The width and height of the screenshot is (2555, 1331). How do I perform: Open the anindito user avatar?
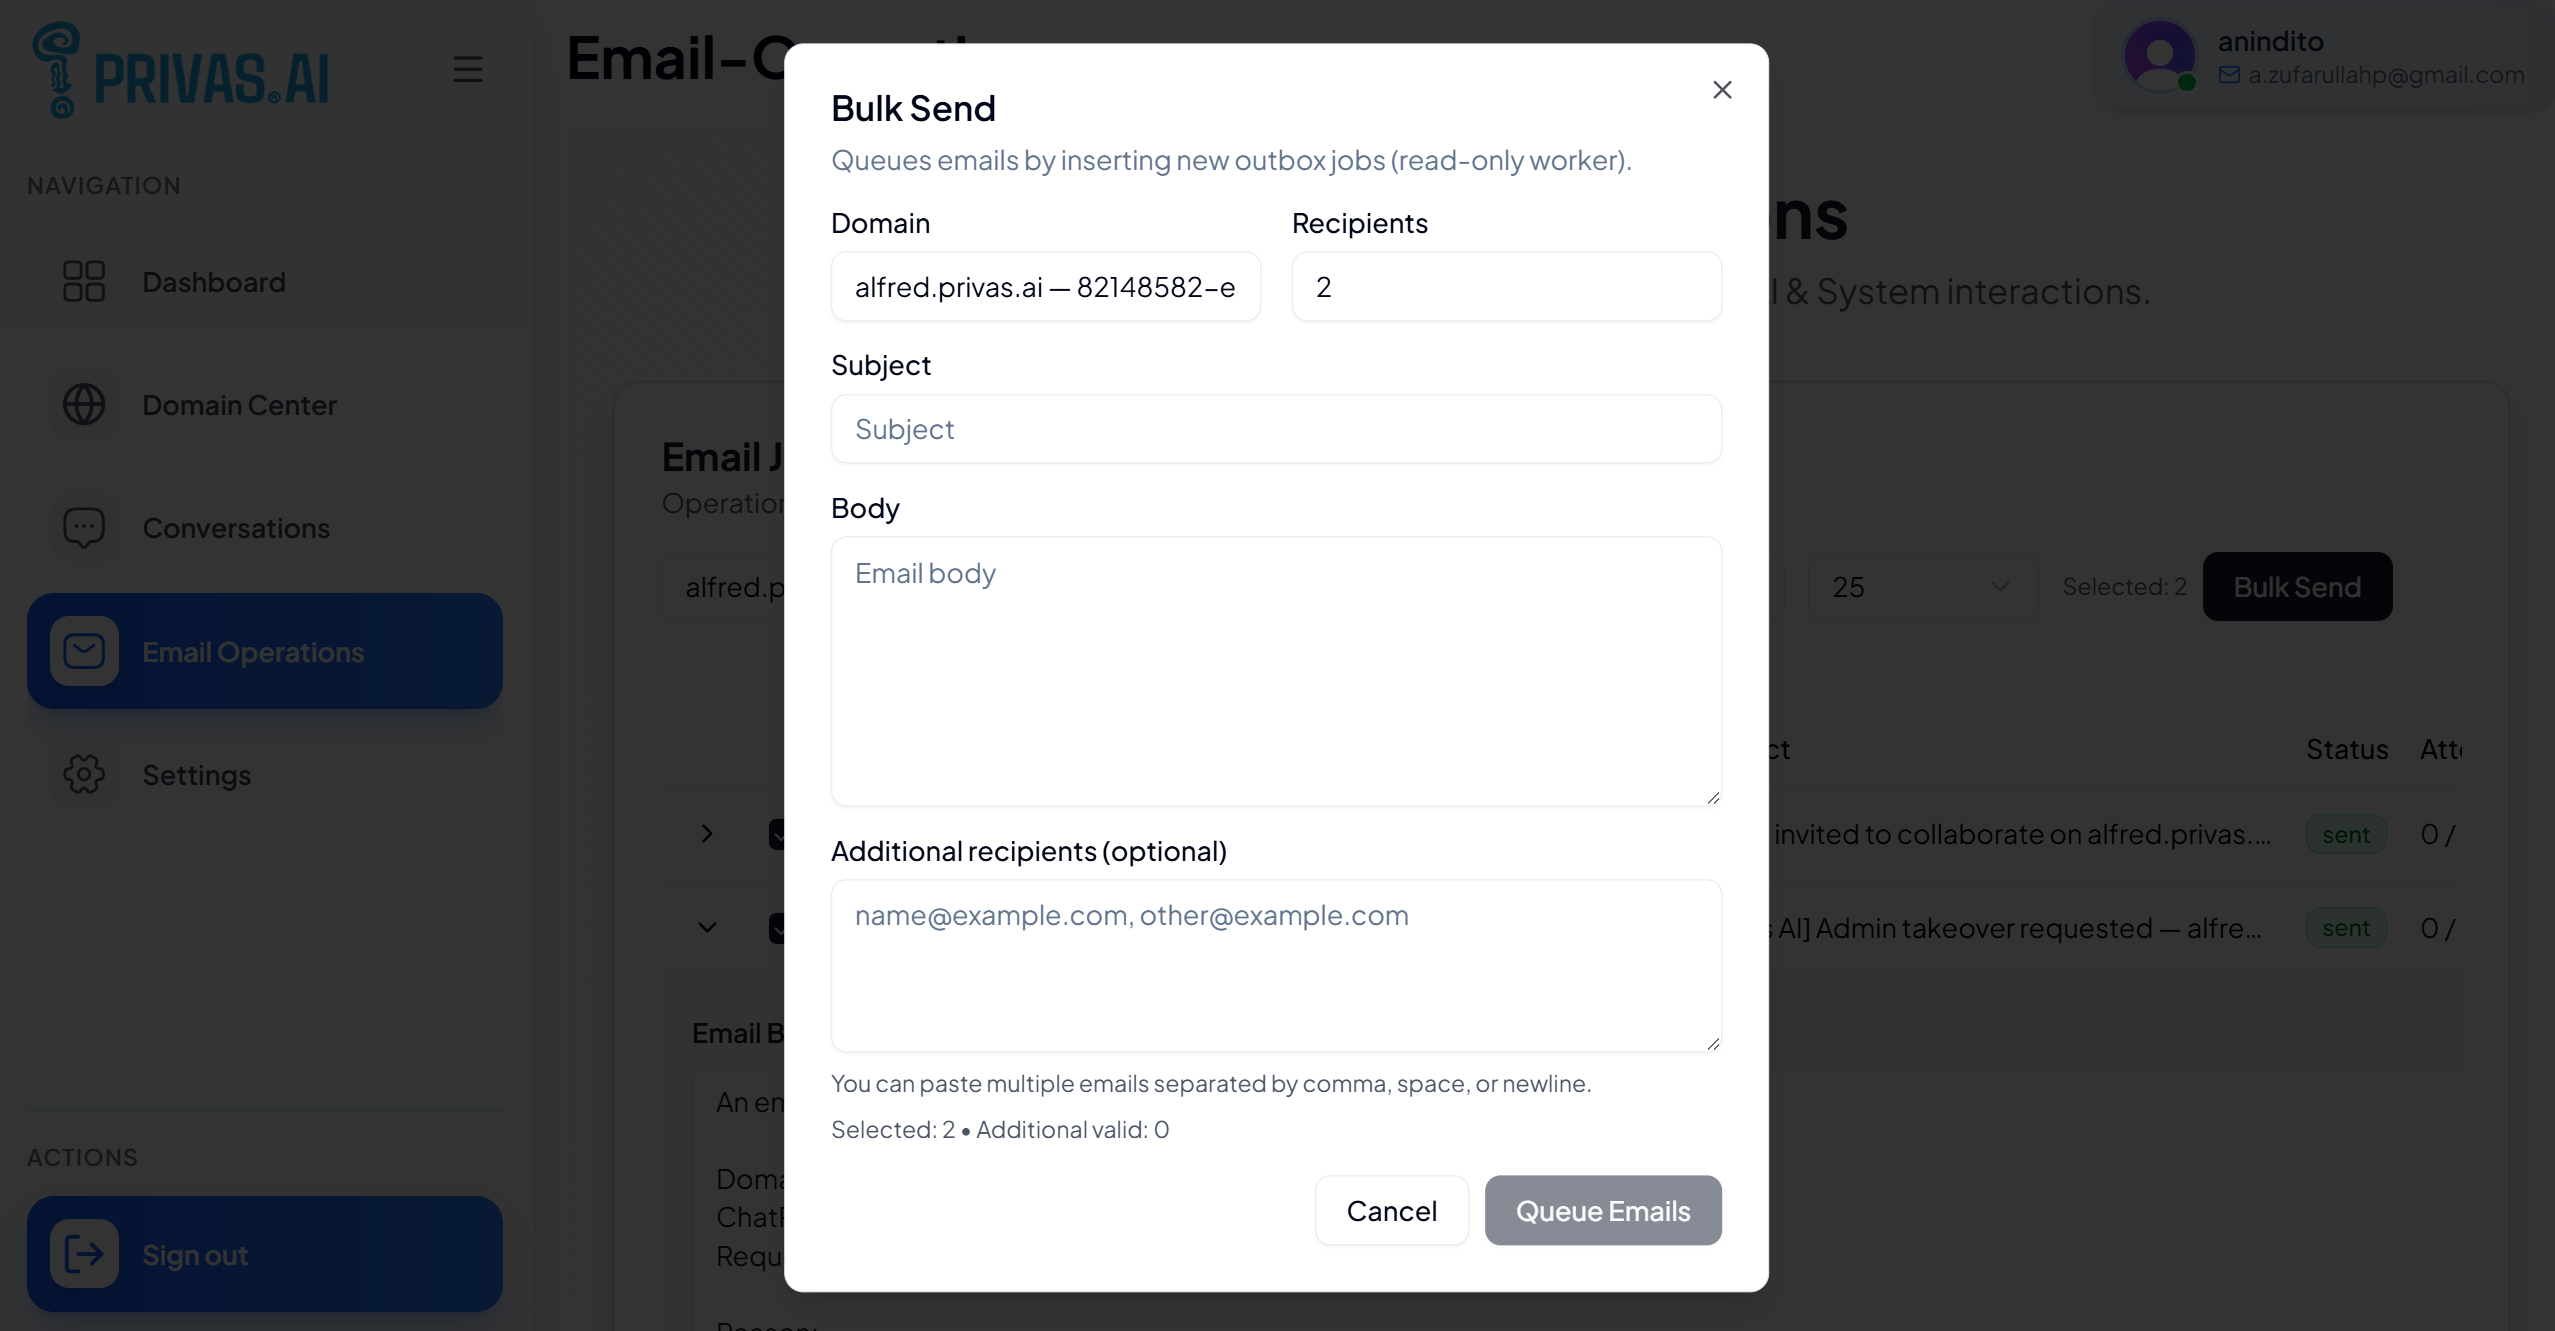pos(2158,56)
